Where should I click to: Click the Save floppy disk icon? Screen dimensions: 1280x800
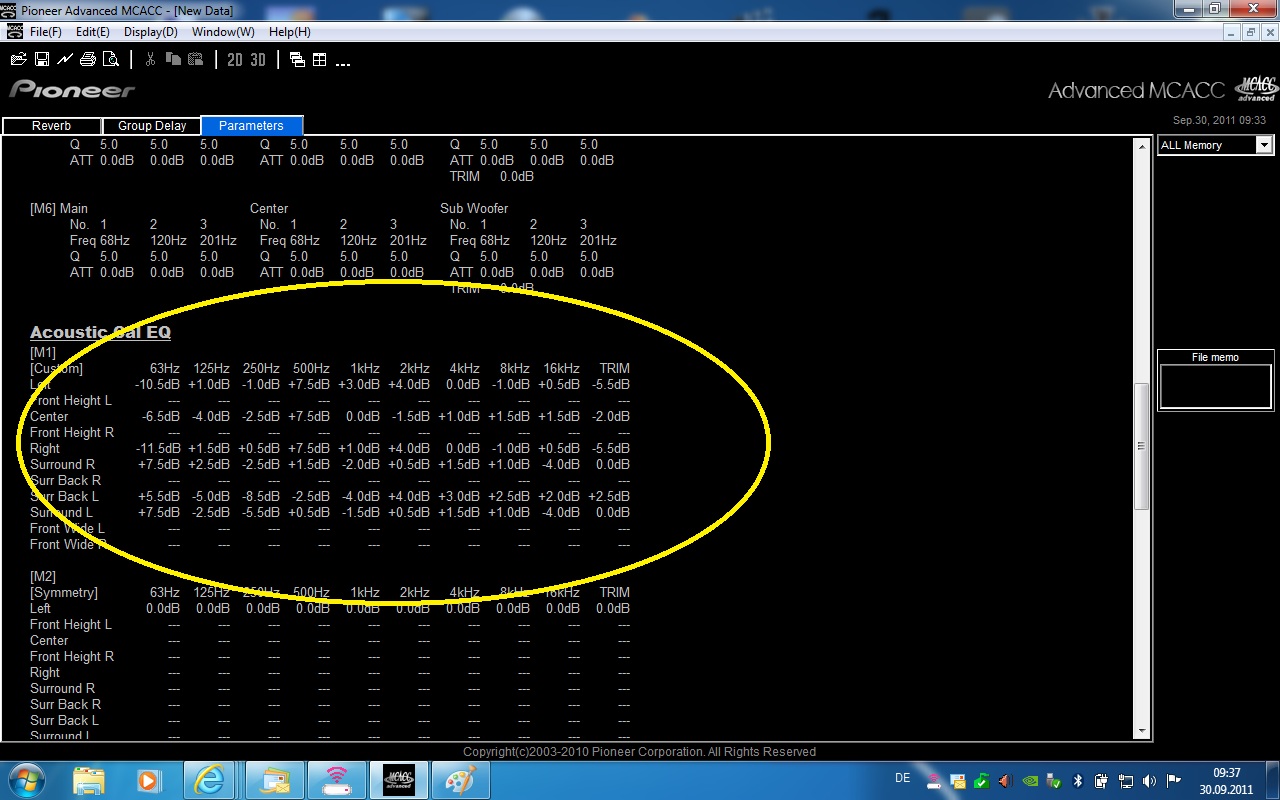[x=42, y=60]
